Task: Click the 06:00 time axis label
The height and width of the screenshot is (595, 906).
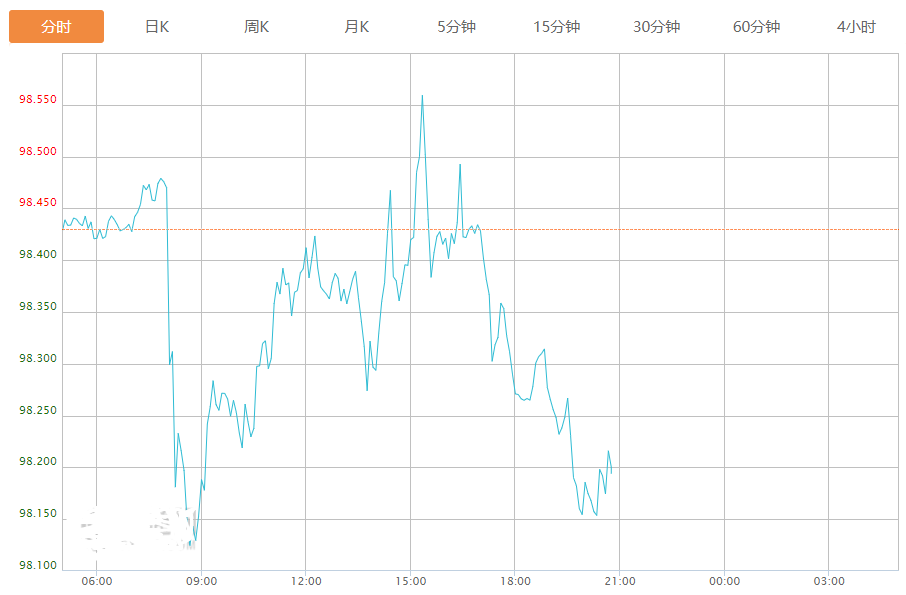Action: [96, 581]
